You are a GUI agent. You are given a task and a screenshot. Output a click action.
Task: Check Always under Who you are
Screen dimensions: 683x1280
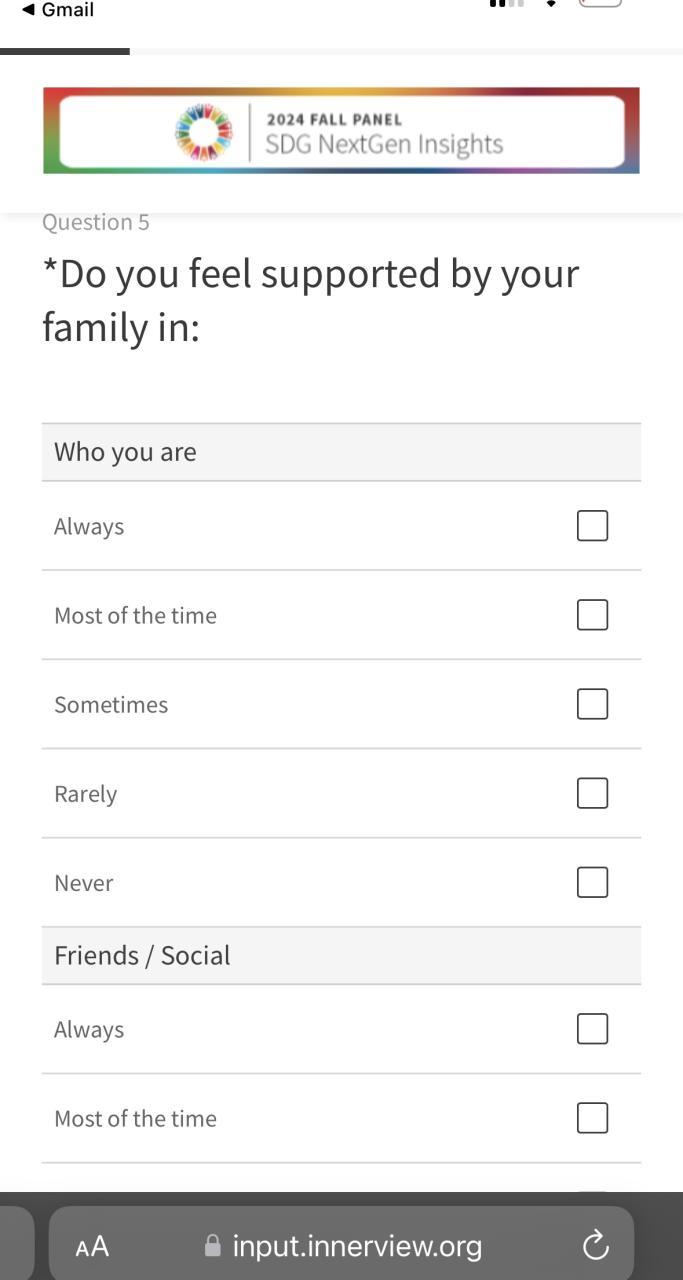[592, 526]
